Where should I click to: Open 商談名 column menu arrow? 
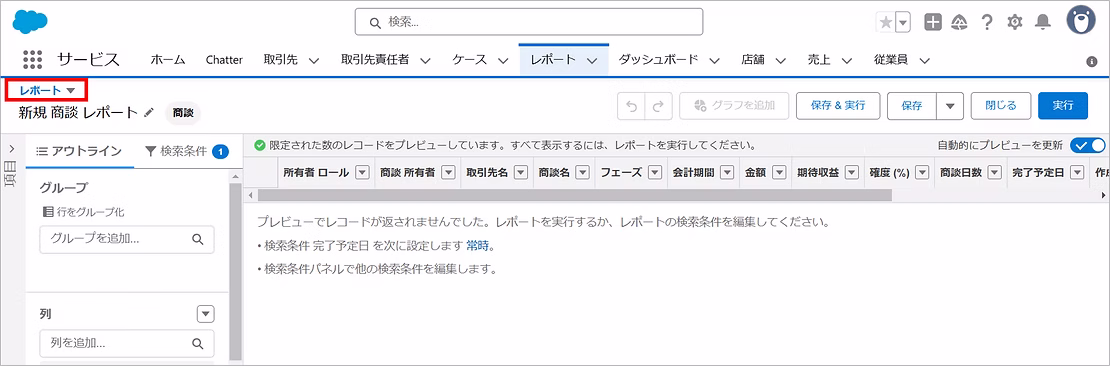coord(583,172)
